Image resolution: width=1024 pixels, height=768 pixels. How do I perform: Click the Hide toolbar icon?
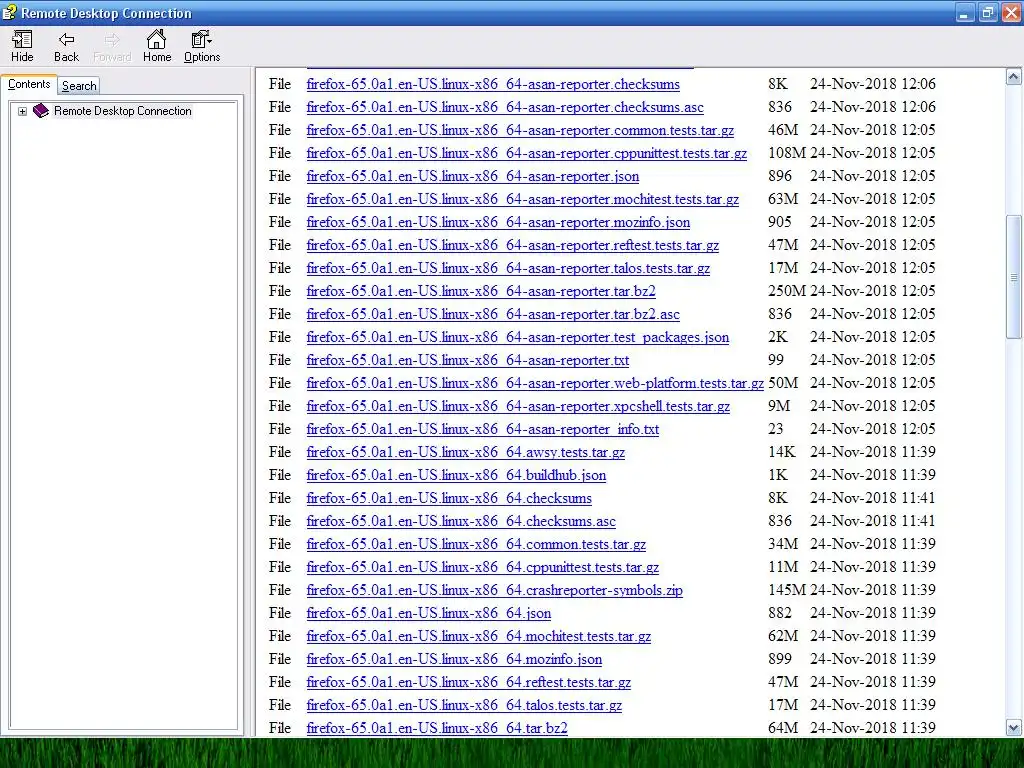pyautogui.click(x=22, y=46)
